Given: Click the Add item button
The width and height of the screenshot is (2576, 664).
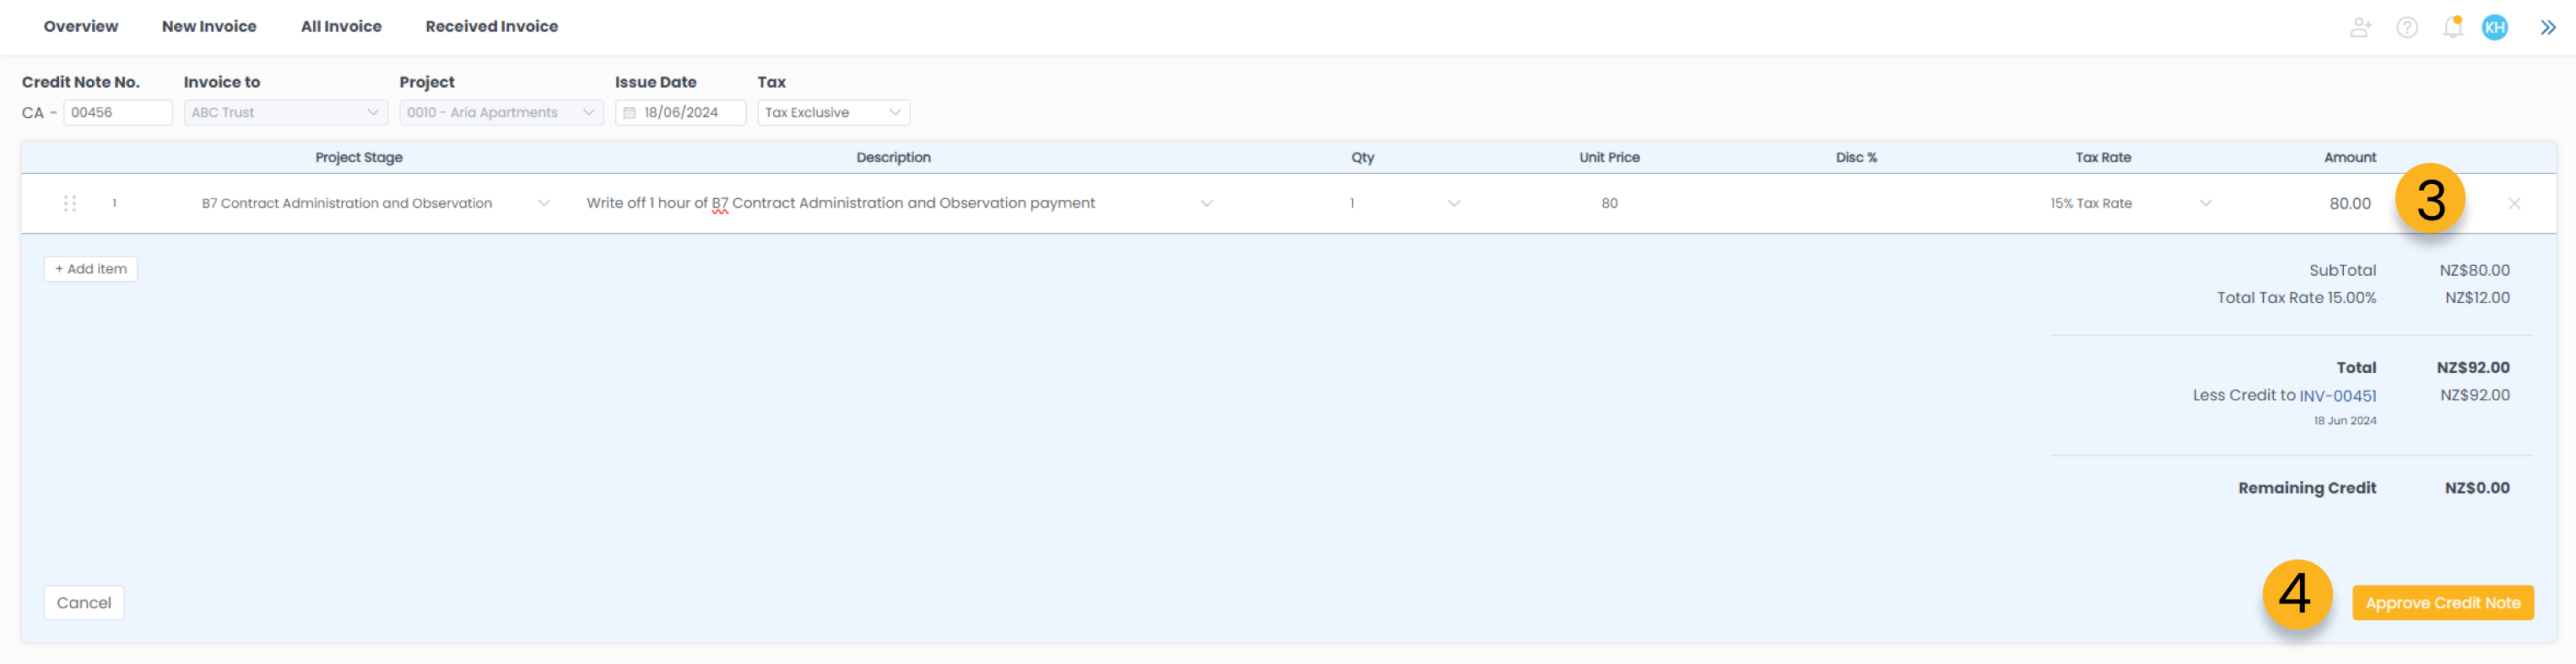Looking at the screenshot, I should tap(91, 269).
